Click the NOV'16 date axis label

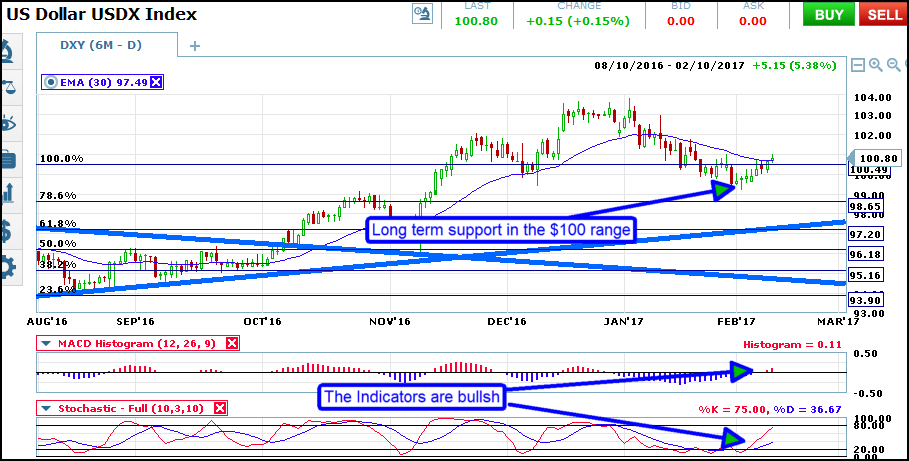tap(391, 321)
